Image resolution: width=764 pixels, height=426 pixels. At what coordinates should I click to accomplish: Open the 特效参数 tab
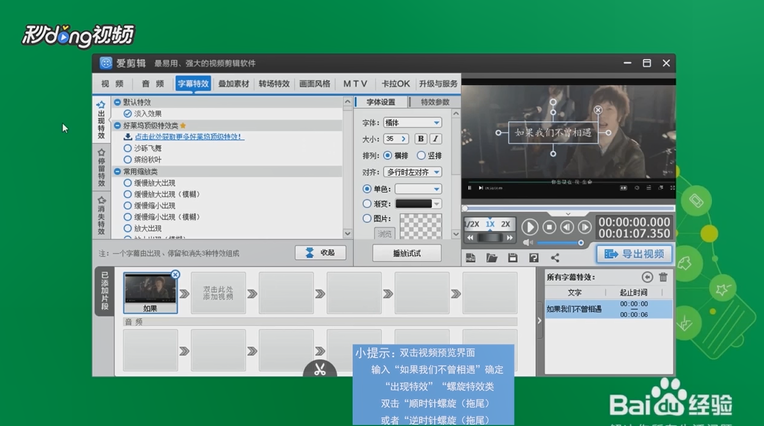click(435, 102)
